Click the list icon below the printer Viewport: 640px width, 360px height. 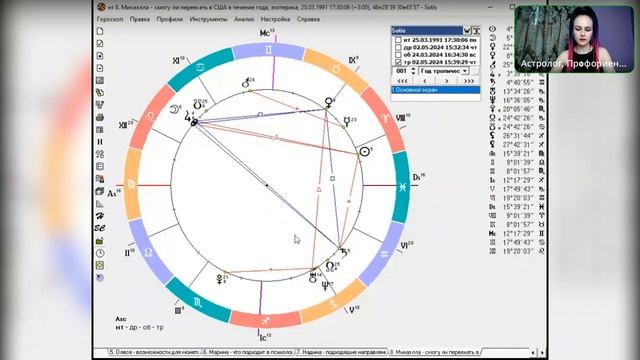pos(100,130)
